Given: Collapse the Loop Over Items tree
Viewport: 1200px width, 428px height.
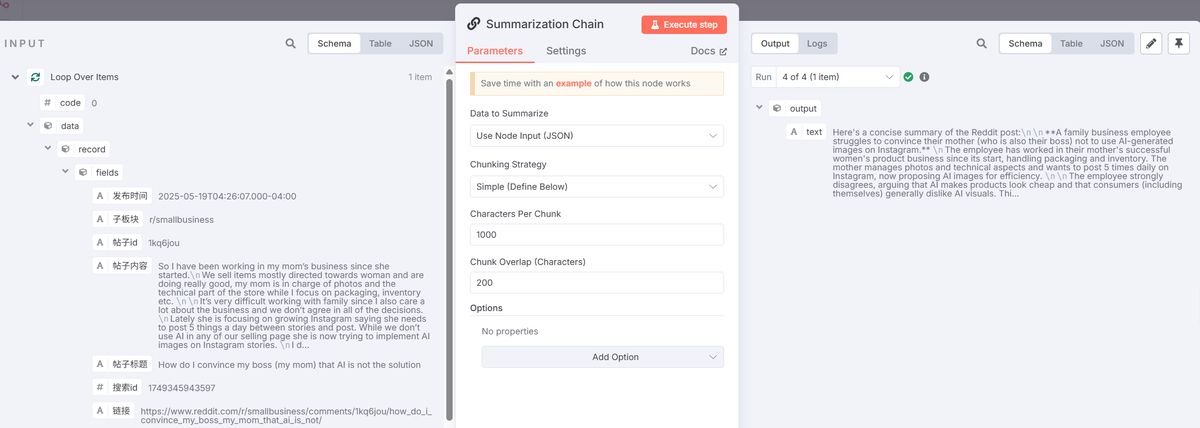Looking at the screenshot, I should click(x=15, y=77).
